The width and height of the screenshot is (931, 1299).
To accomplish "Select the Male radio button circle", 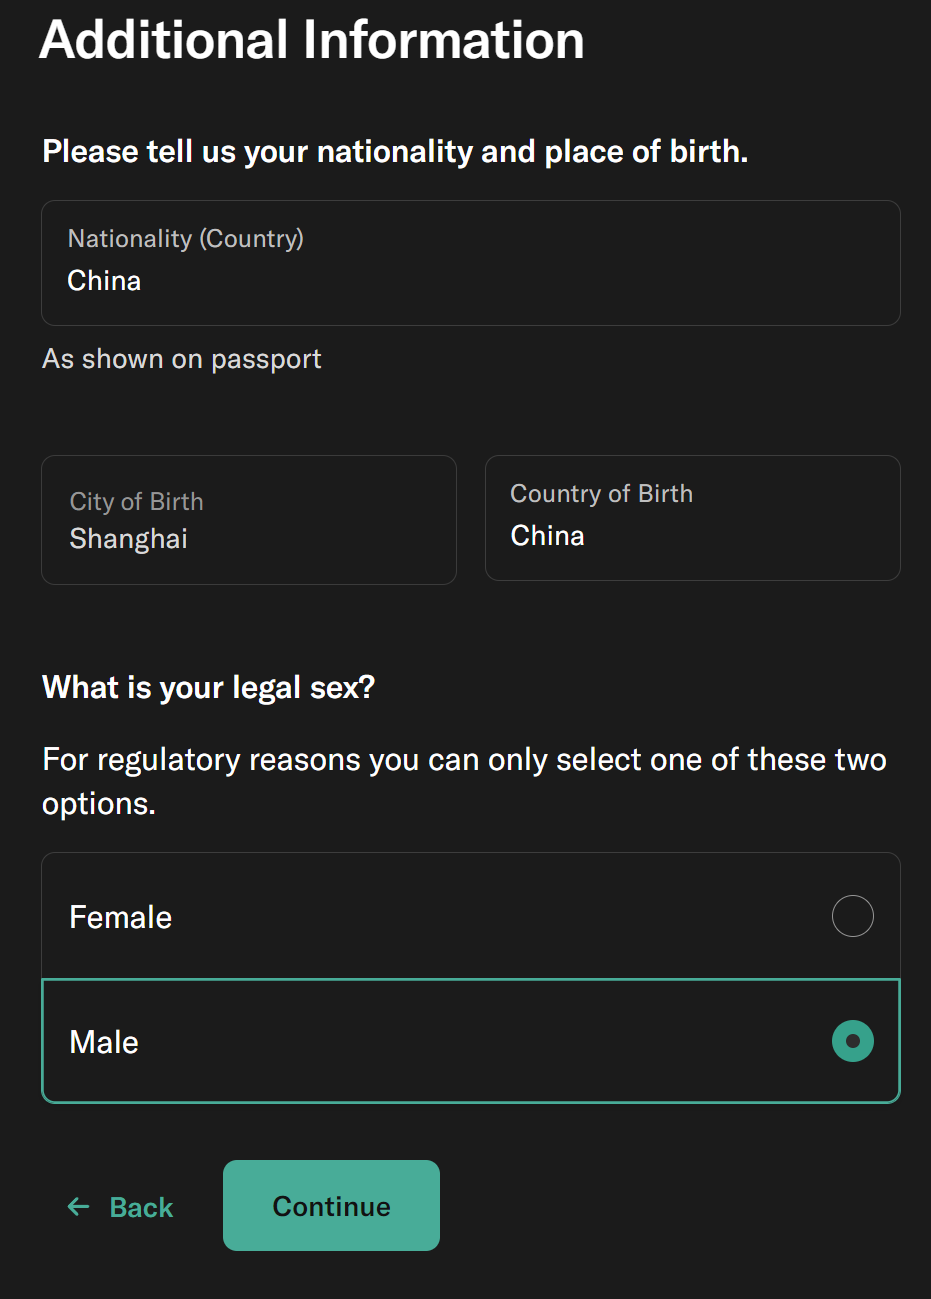I will pyautogui.click(x=852, y=1041).
